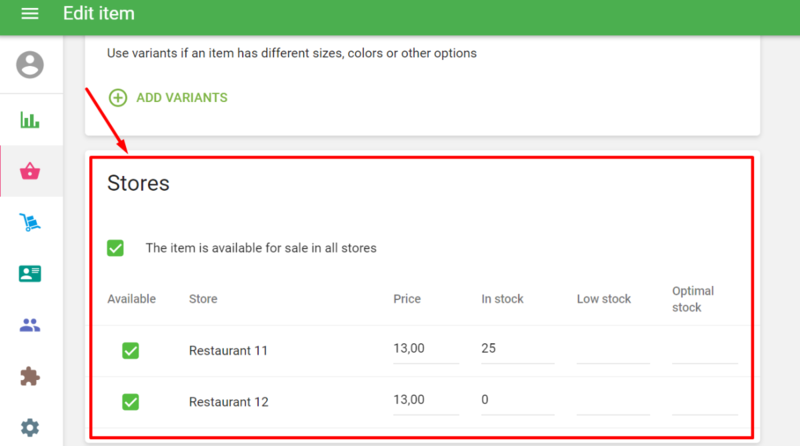Toggle available for sale in all stores checkbox
The width and height of the screenshot is (800, 446).
tap(116, 248)
